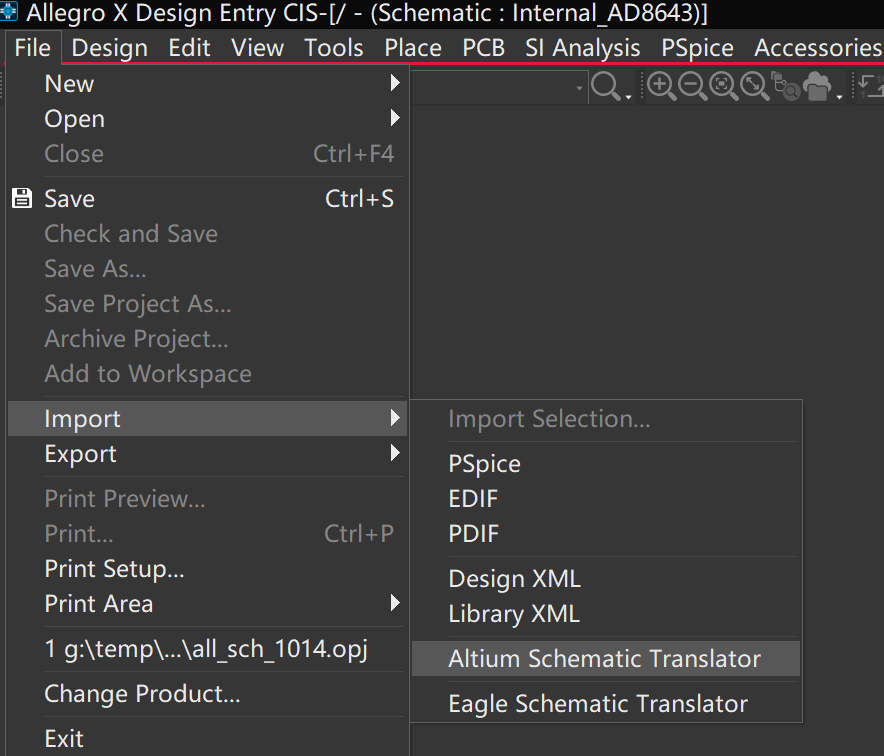Open the Design menu
Image resolution: width=884 pixels, height=756 pixels.
pos(109,48)
